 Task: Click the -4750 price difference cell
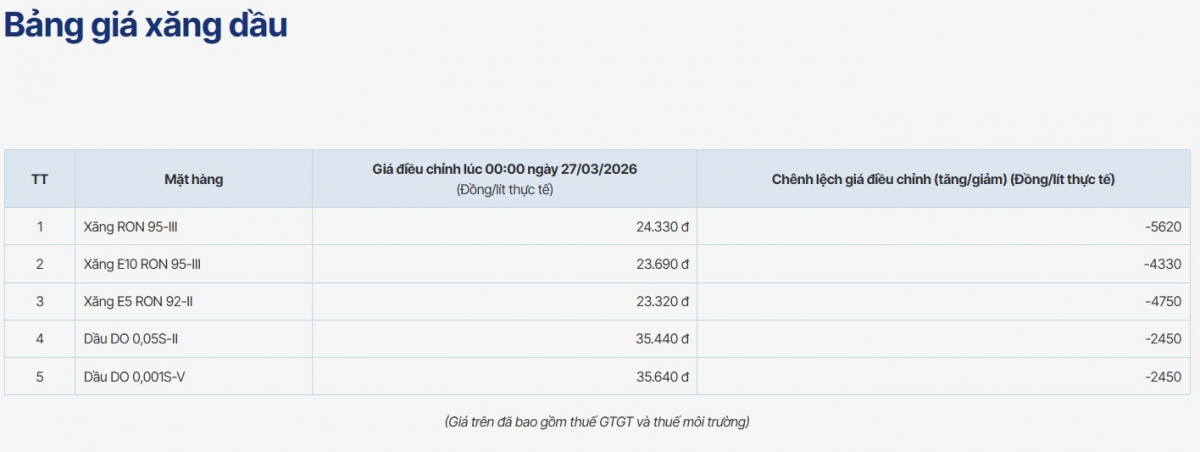tap(1163, 301)
